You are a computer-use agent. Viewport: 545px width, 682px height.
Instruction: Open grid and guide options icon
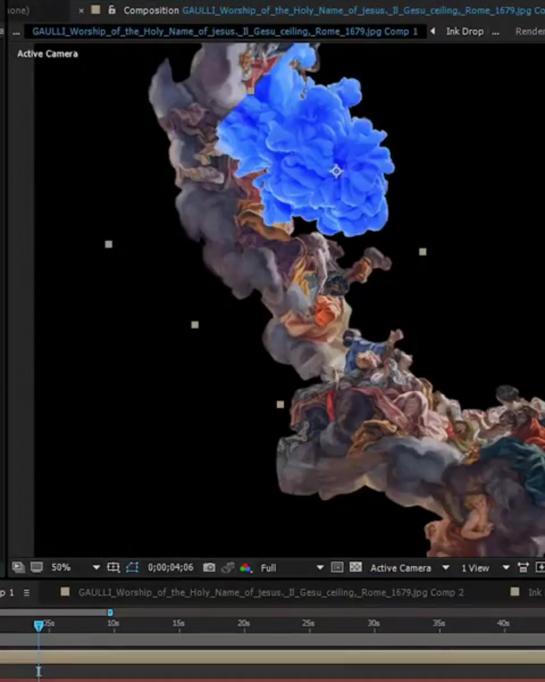[x=114, y=567]
